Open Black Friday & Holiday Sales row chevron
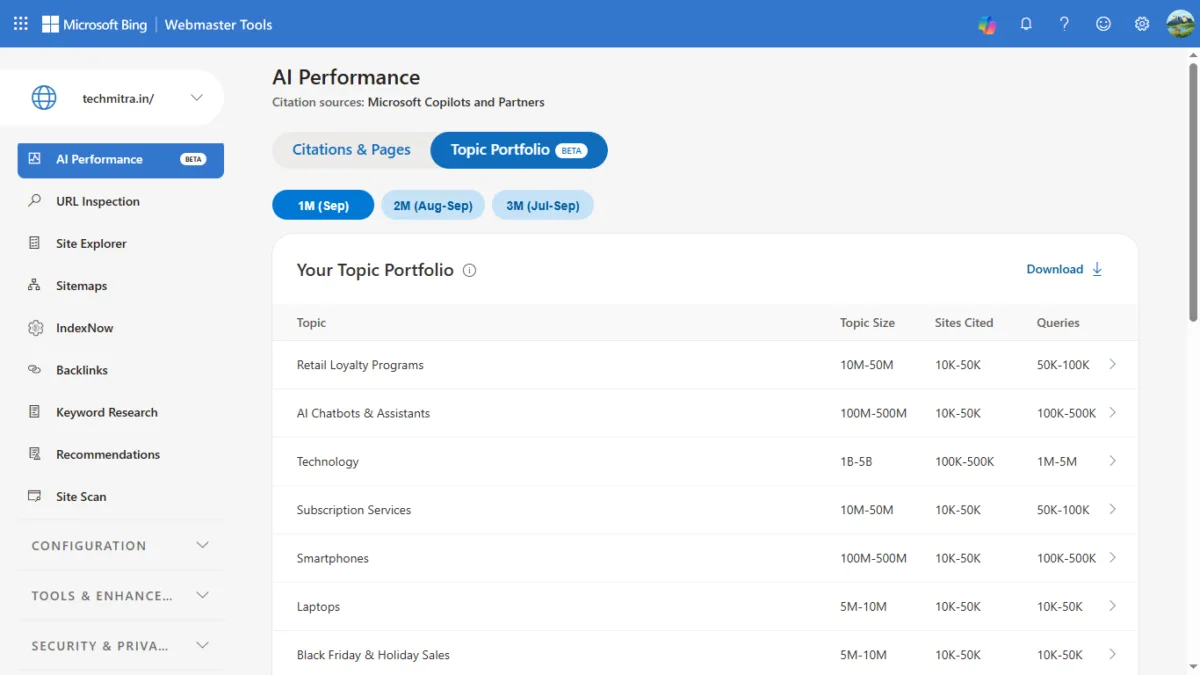The image size is (1200, 675). pos(1113,655)
